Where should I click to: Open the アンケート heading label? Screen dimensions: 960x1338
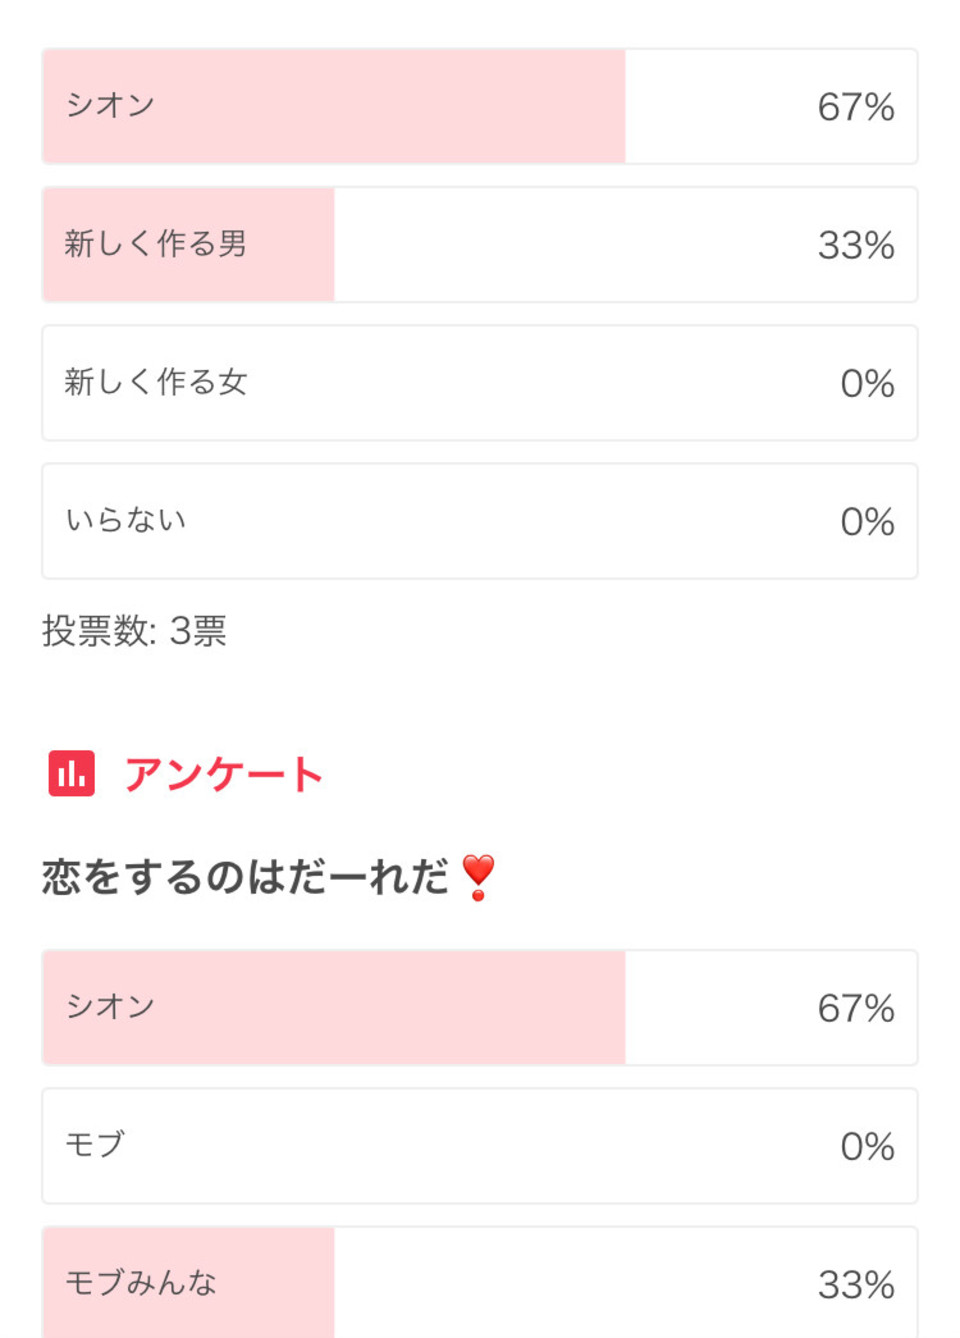click(223, 774)
